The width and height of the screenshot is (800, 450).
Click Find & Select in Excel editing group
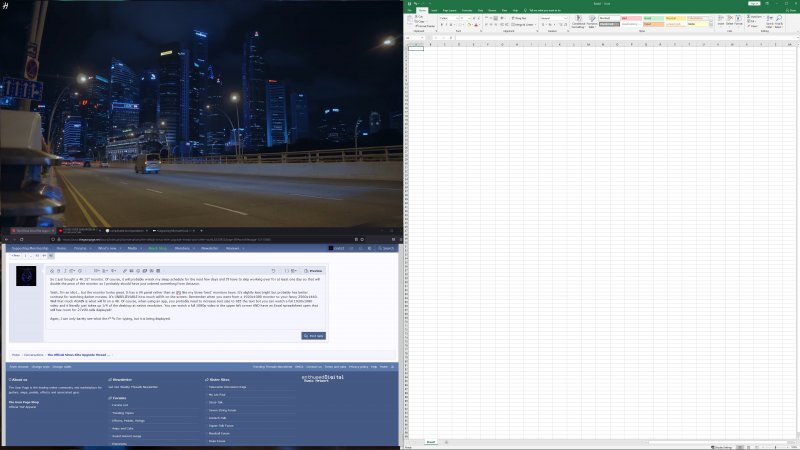coord(779,21)
